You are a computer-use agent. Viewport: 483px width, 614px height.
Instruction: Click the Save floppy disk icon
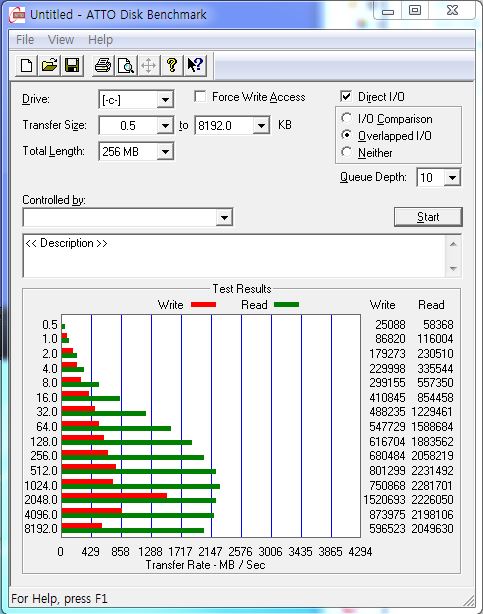[72, 65]
